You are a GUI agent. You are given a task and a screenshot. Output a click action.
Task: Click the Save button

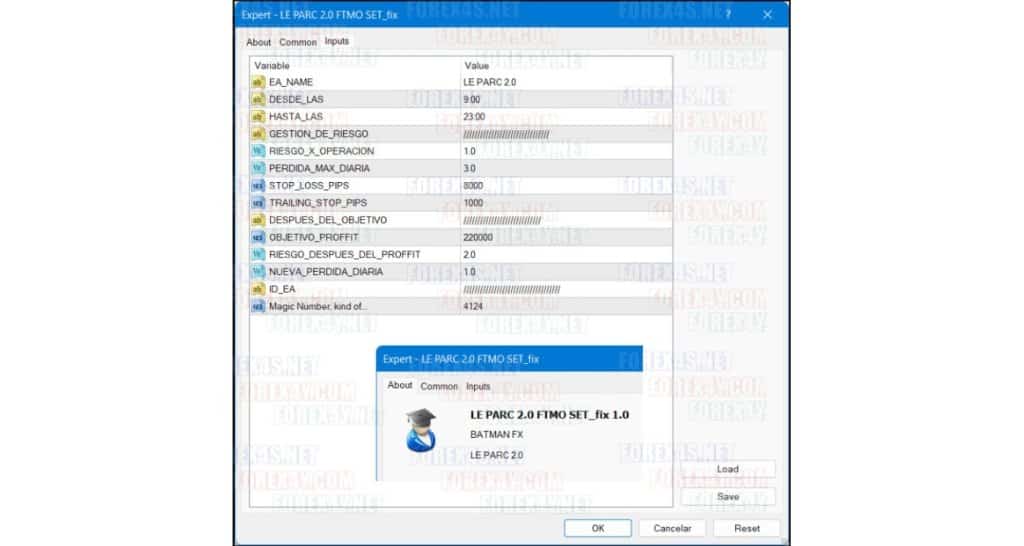point(727,496)
